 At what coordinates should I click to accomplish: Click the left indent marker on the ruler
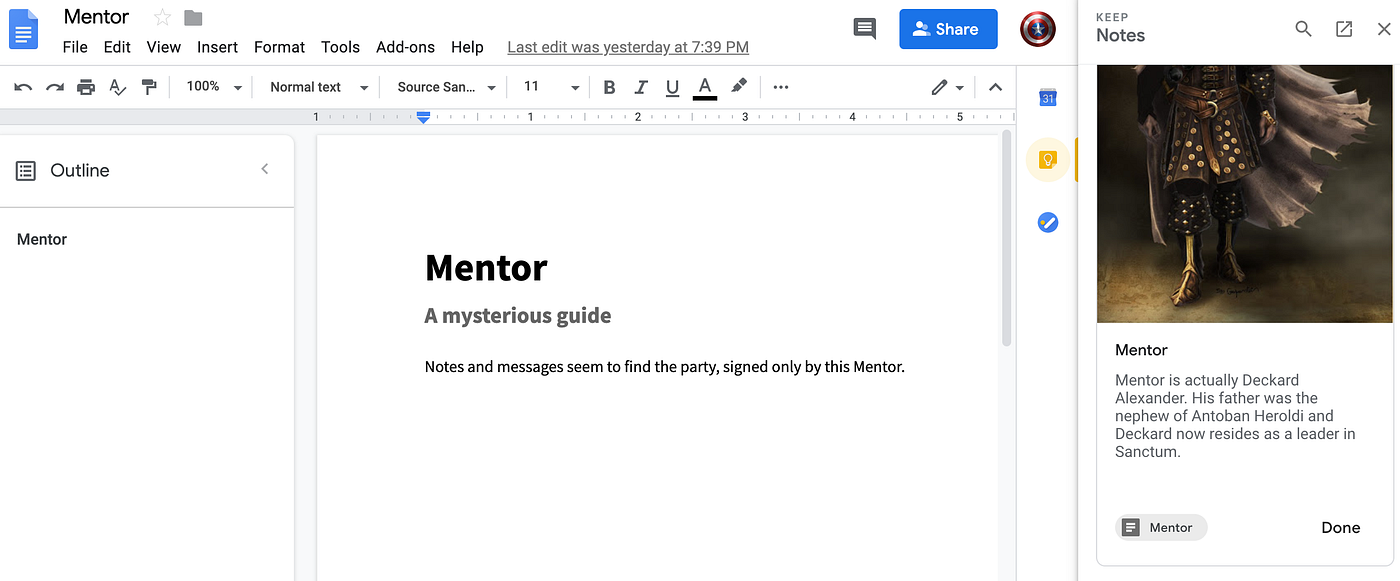tap(424, 117)
